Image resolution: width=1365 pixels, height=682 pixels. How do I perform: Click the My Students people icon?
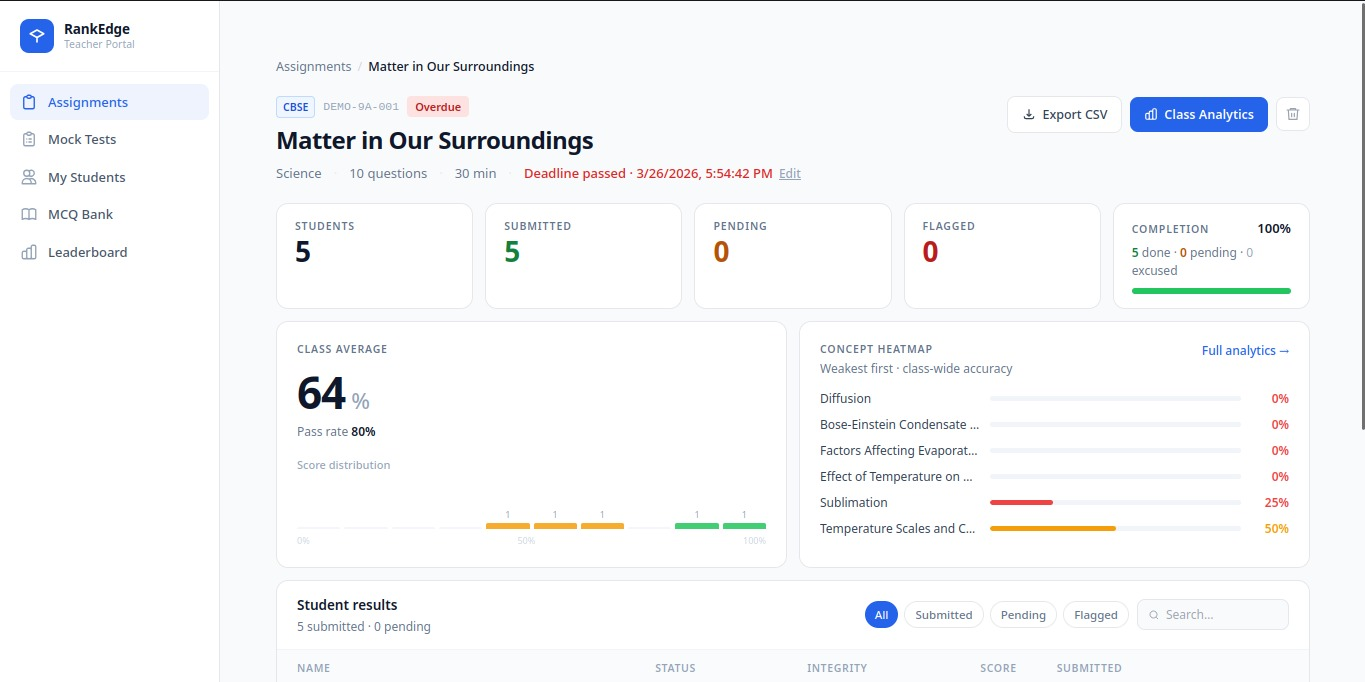[29, 177]
